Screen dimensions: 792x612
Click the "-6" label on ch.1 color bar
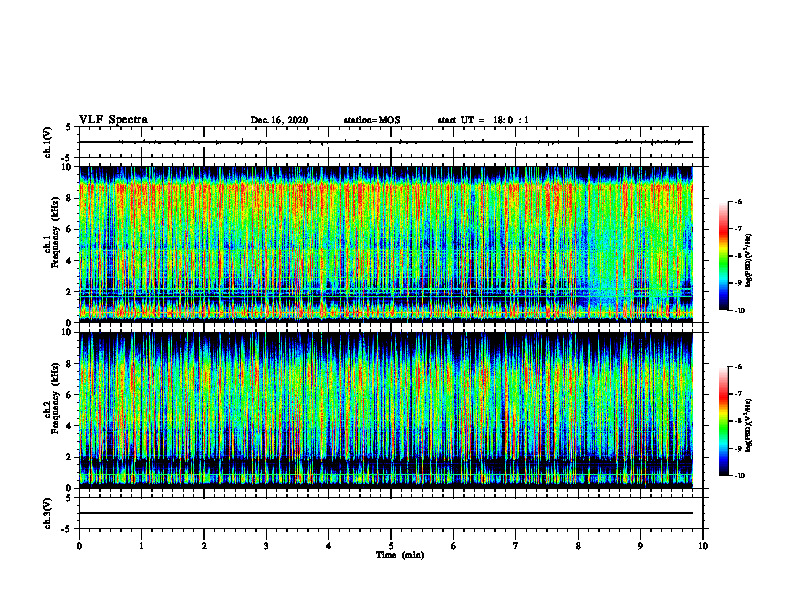pyautogui.click(x=738, y=202)
